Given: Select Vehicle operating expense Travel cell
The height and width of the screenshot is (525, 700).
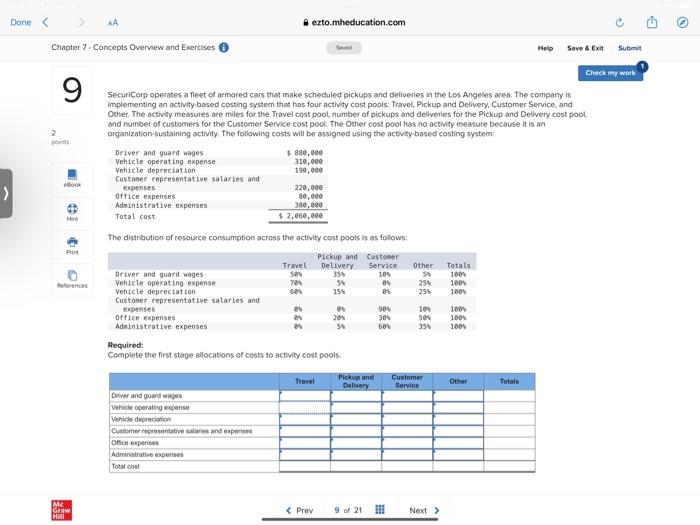Looking at the screenshot, I should coord(305,407).
